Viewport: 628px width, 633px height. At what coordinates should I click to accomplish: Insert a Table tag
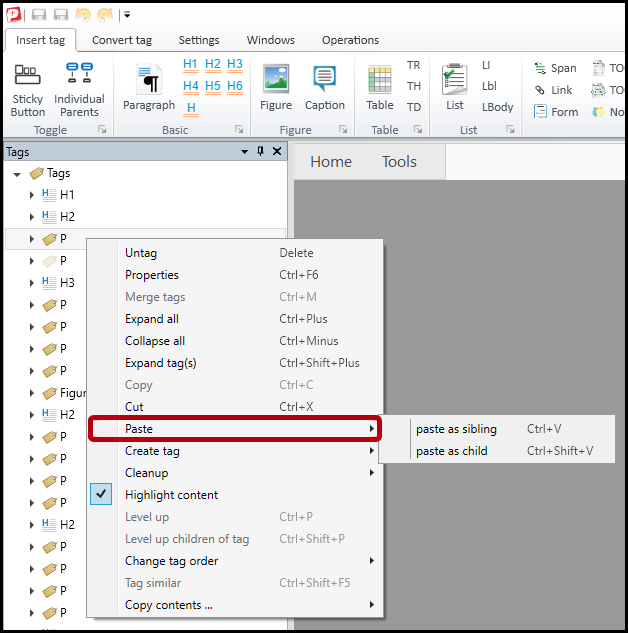[380, 87]
